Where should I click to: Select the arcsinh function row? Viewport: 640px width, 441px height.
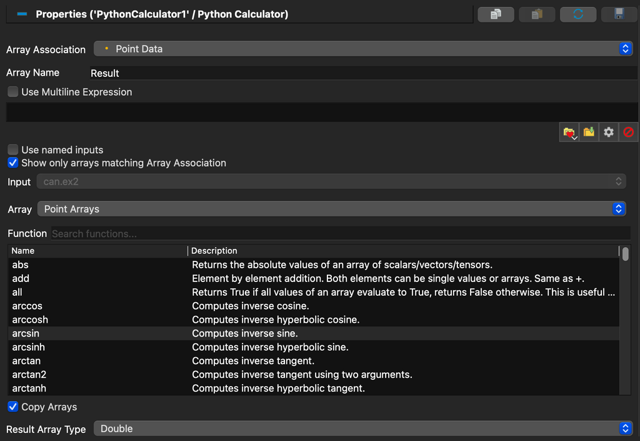(313, 347)
